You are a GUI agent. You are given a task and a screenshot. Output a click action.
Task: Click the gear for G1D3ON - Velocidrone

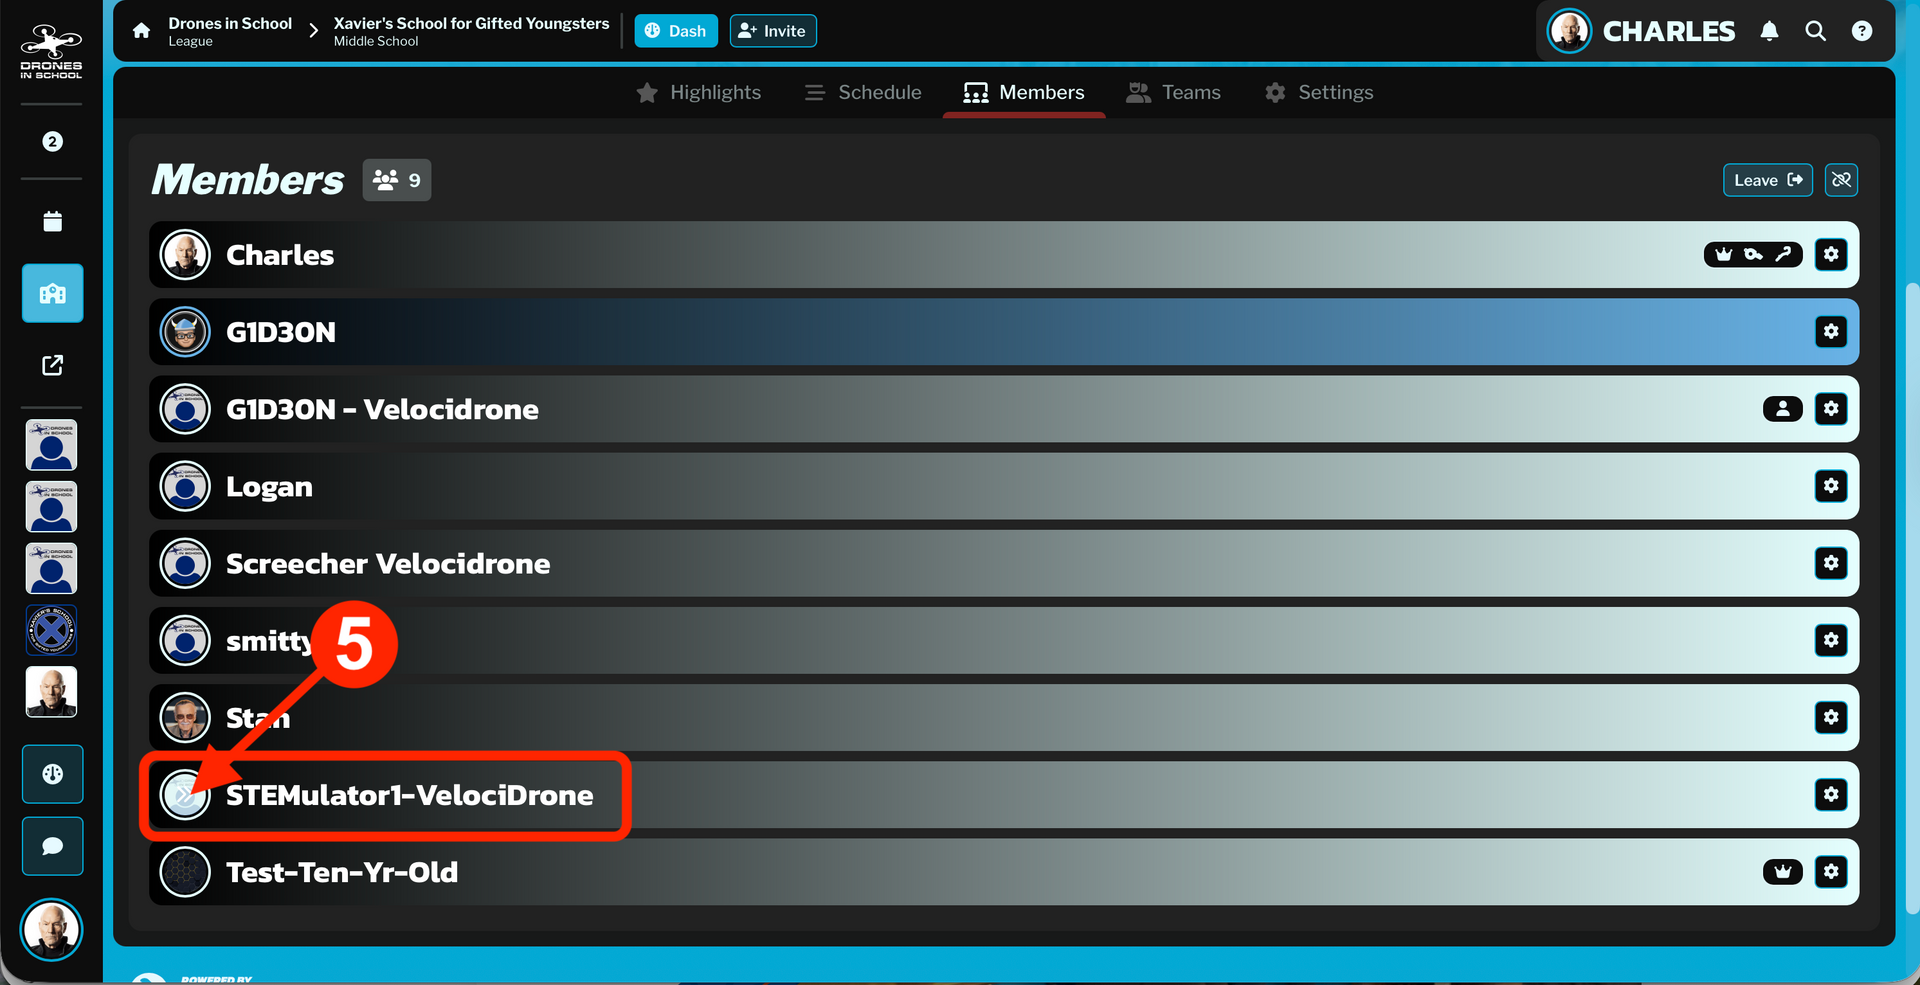click(x=1831, y=408)
